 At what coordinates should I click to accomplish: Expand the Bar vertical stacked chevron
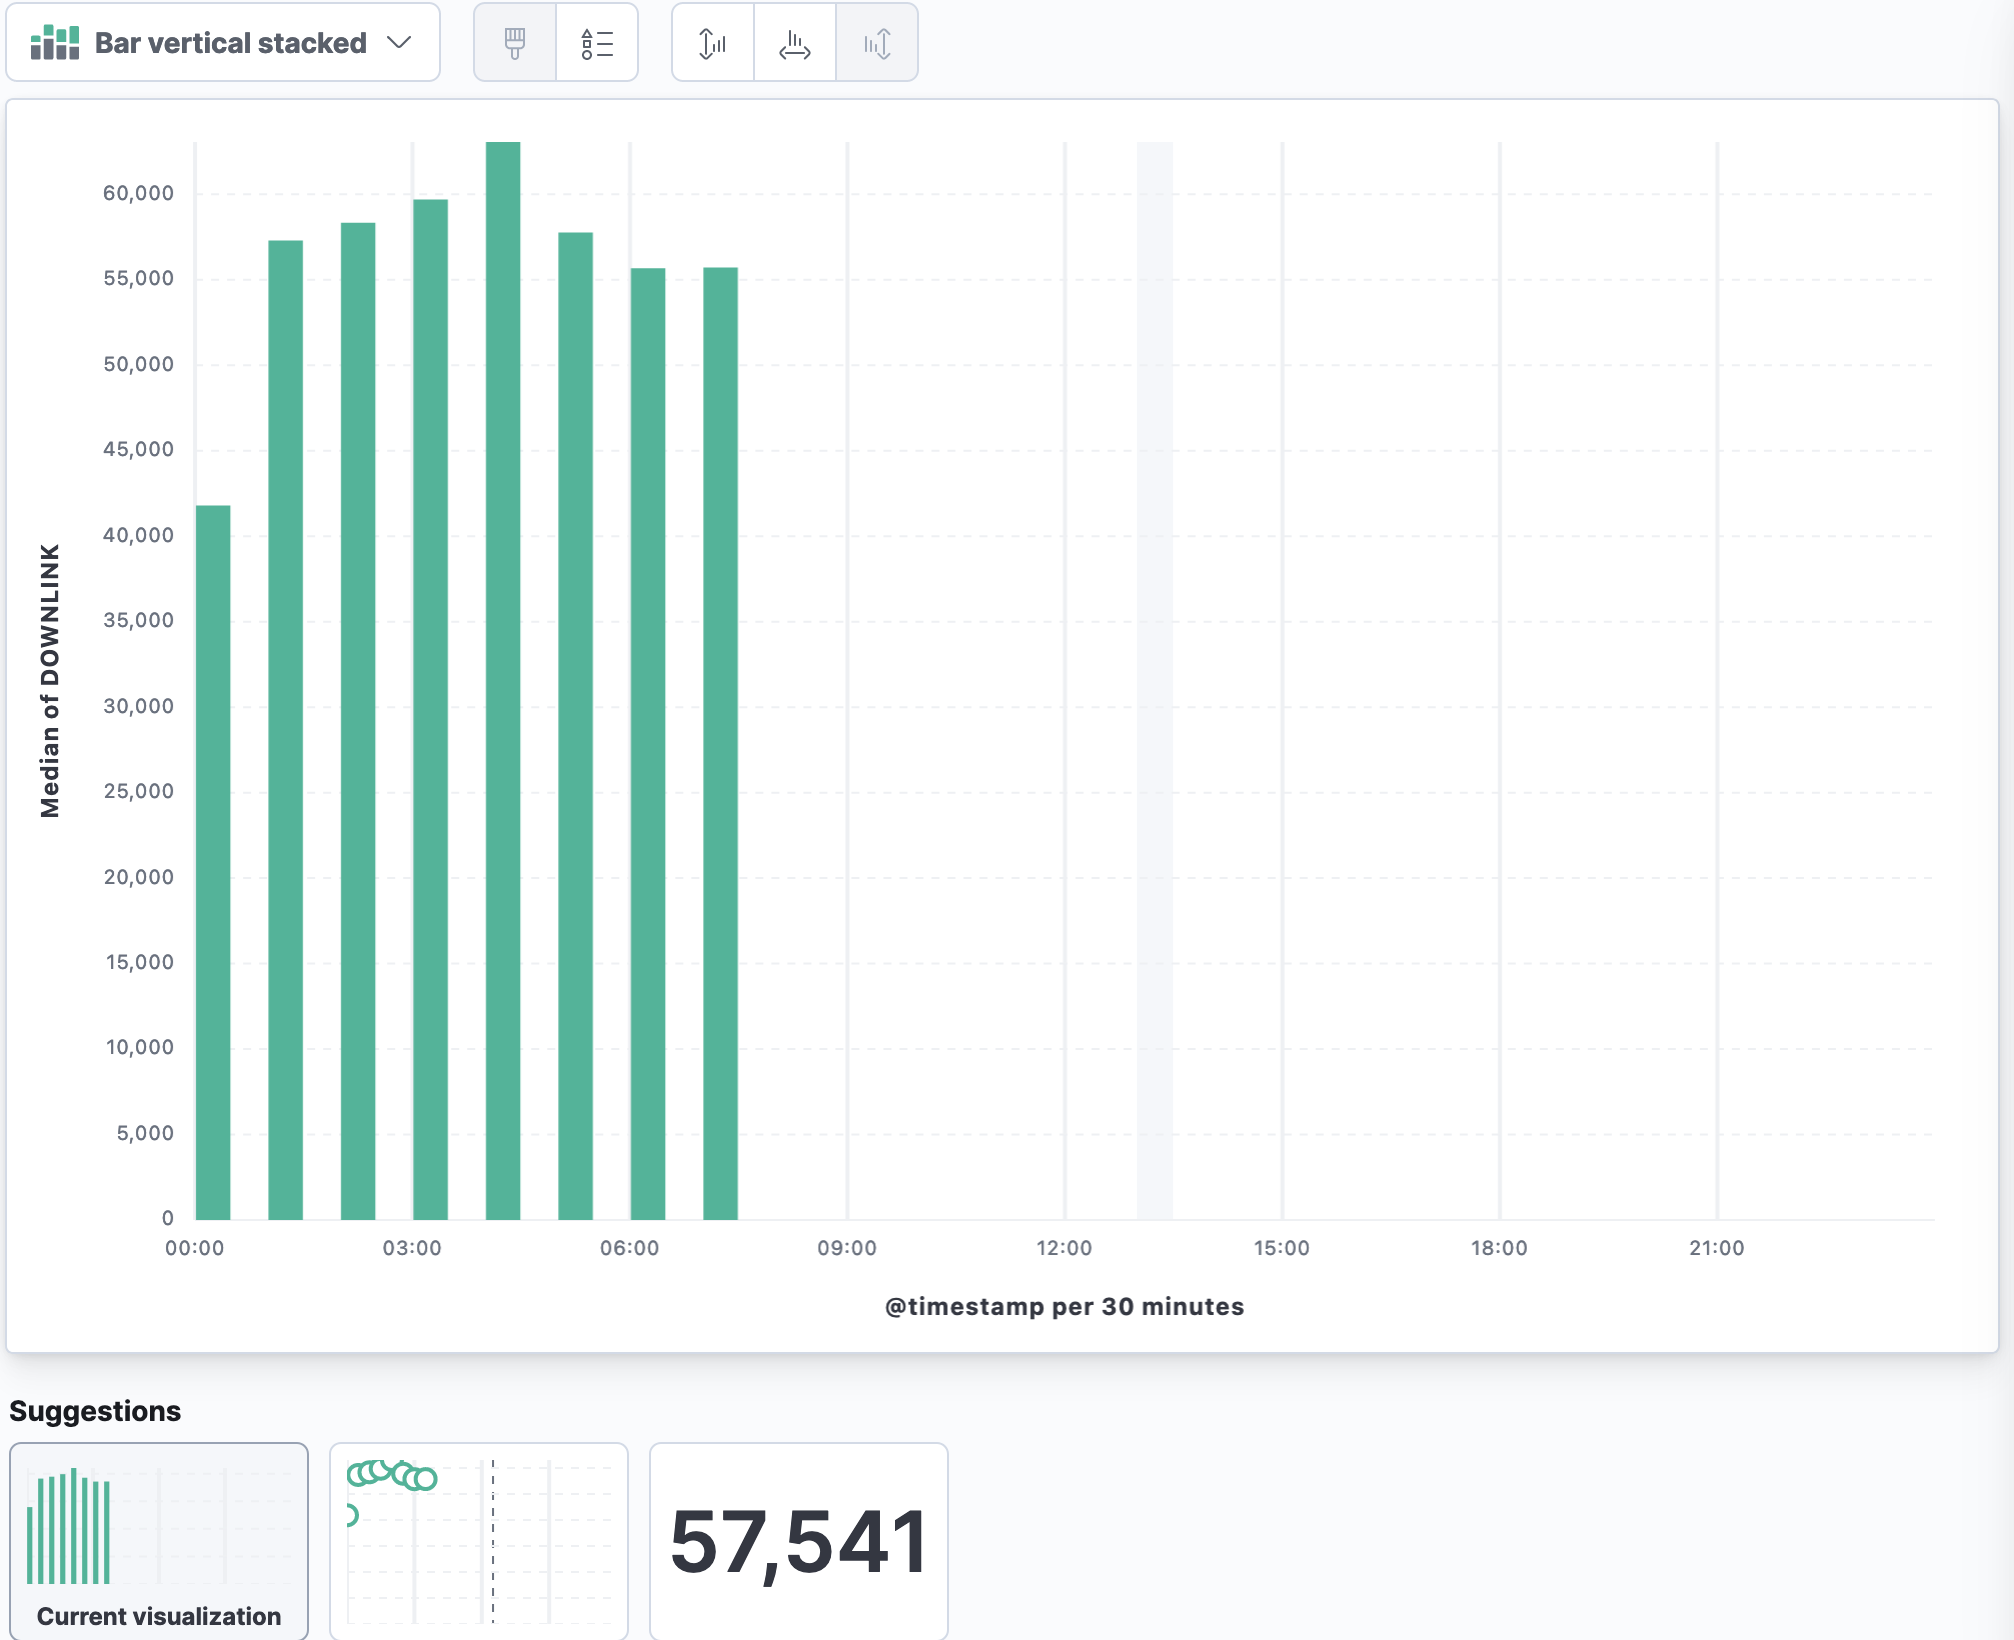coord(399,43)
